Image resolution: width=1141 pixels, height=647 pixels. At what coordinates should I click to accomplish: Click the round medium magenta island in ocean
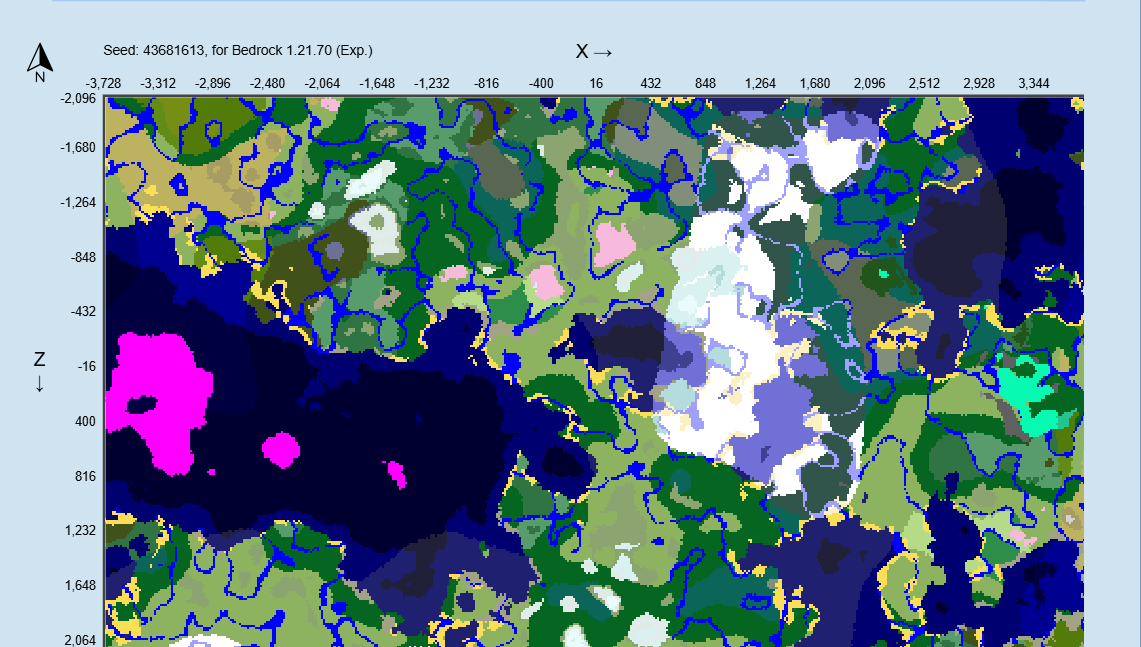(x=281, y=450)
